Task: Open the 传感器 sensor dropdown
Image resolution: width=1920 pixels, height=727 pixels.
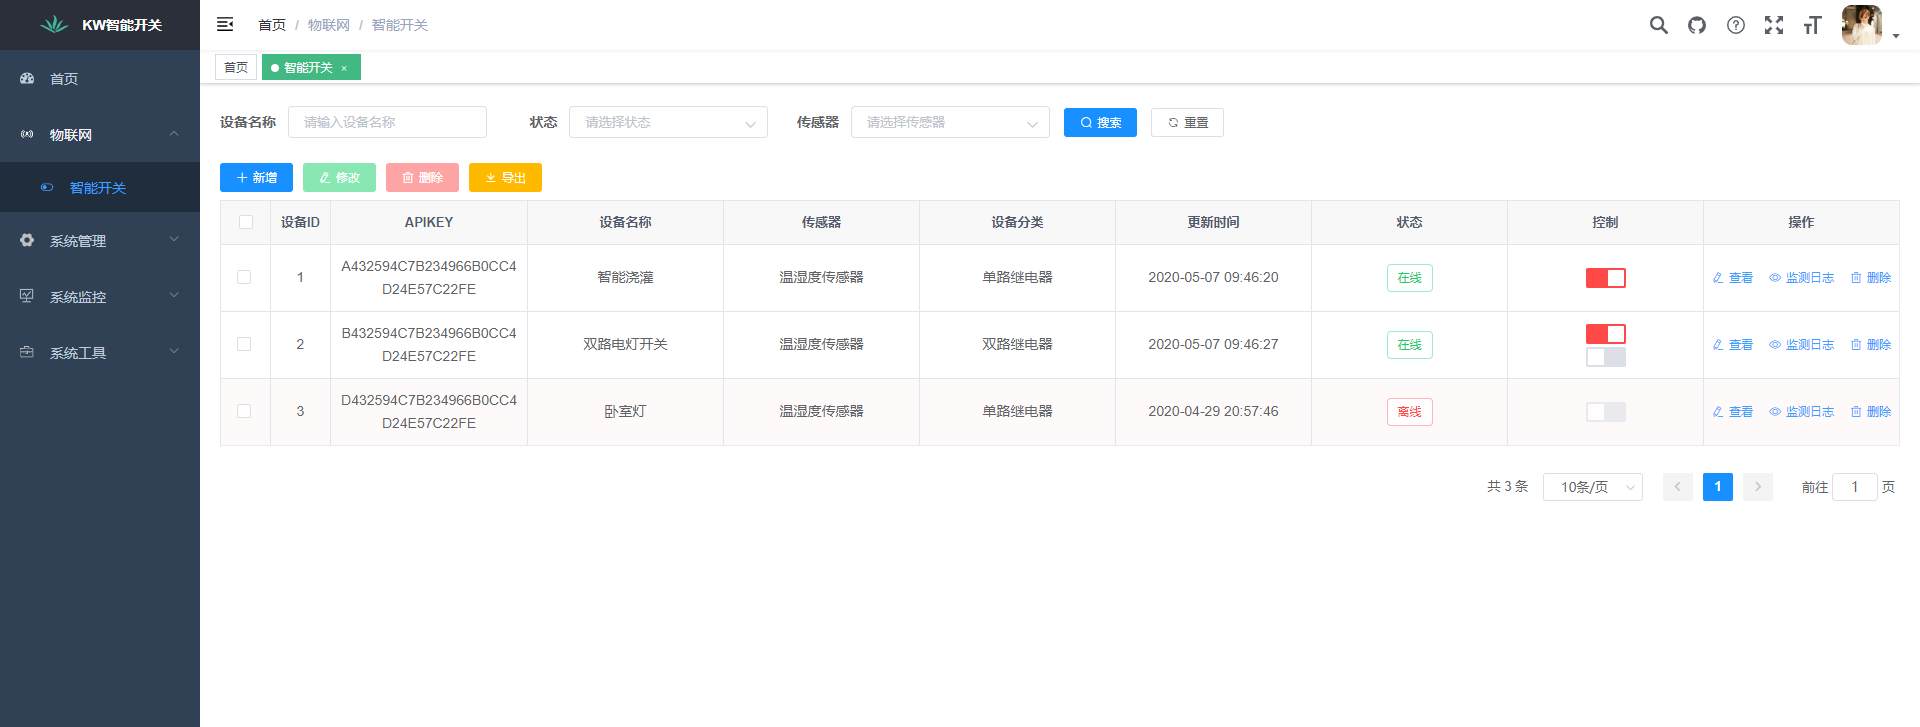Action: (949, 122)
